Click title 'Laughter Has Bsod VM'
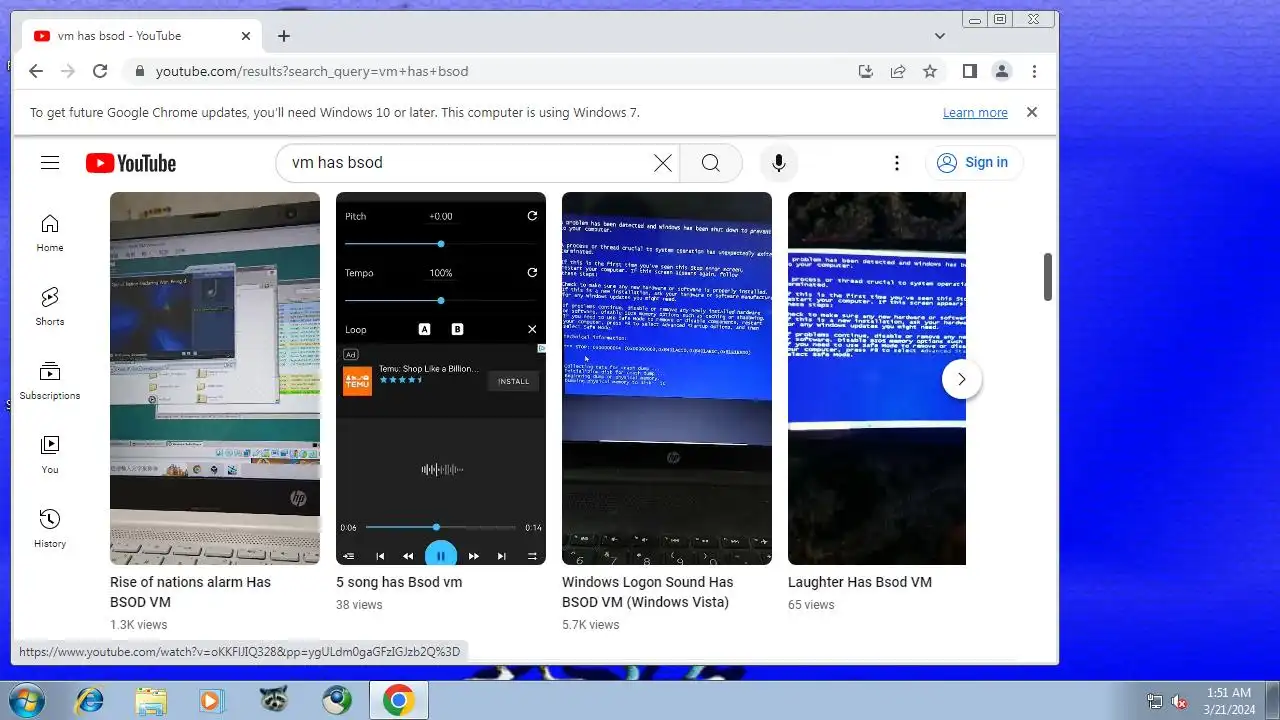1280x720 pixels. tap(860, 582)
